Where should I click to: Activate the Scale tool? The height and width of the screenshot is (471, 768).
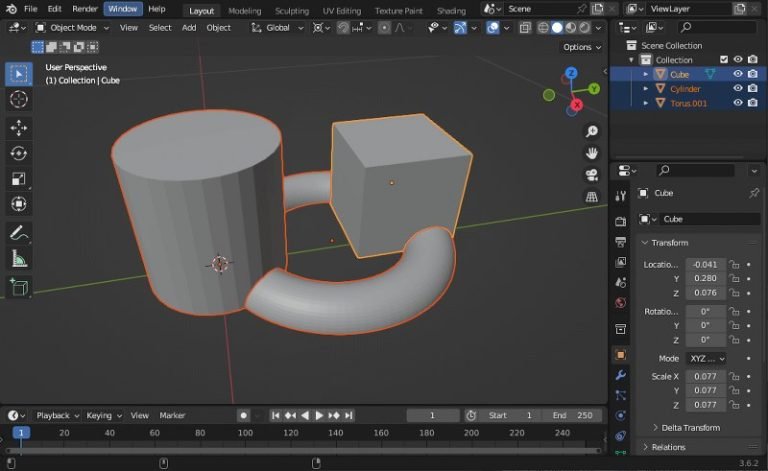19,179
